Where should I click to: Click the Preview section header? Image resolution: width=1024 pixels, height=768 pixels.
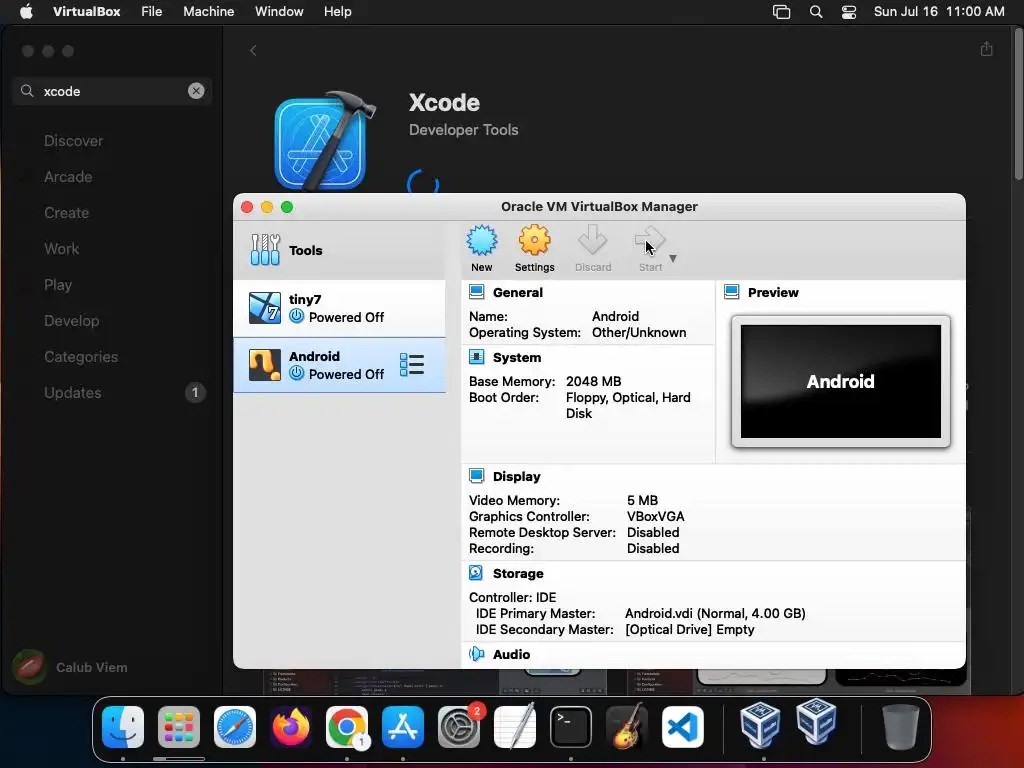(773, 293)
